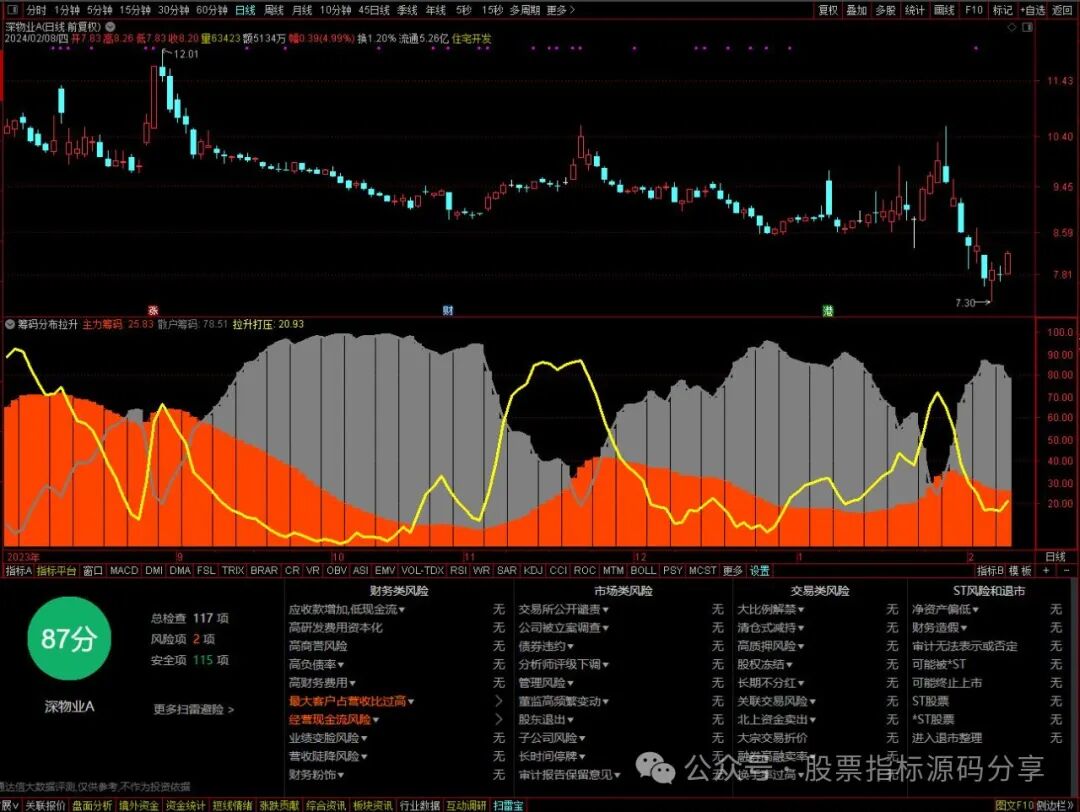Click the 统计 button

(x=914, y=10)
